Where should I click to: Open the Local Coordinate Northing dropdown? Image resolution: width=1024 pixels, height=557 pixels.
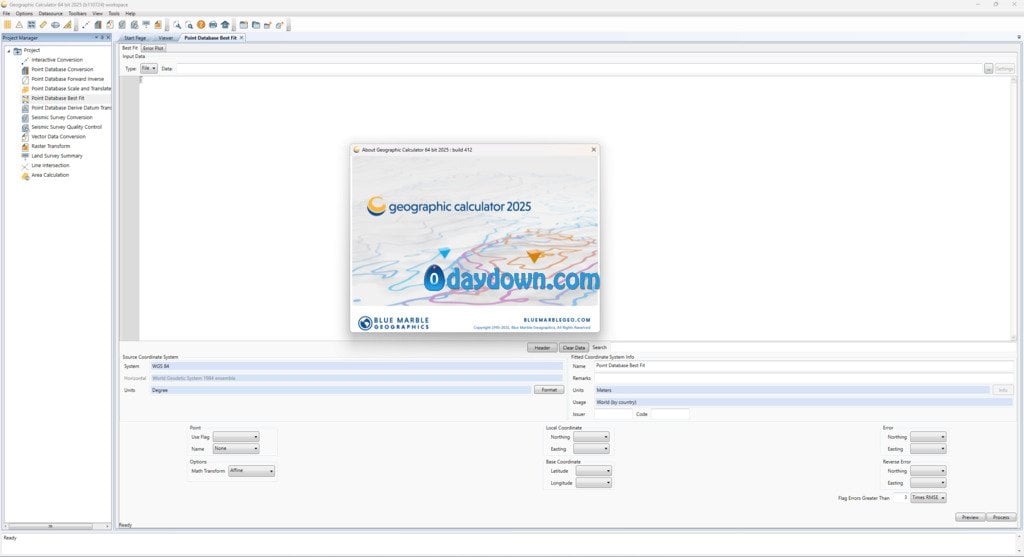coord(591,437)
